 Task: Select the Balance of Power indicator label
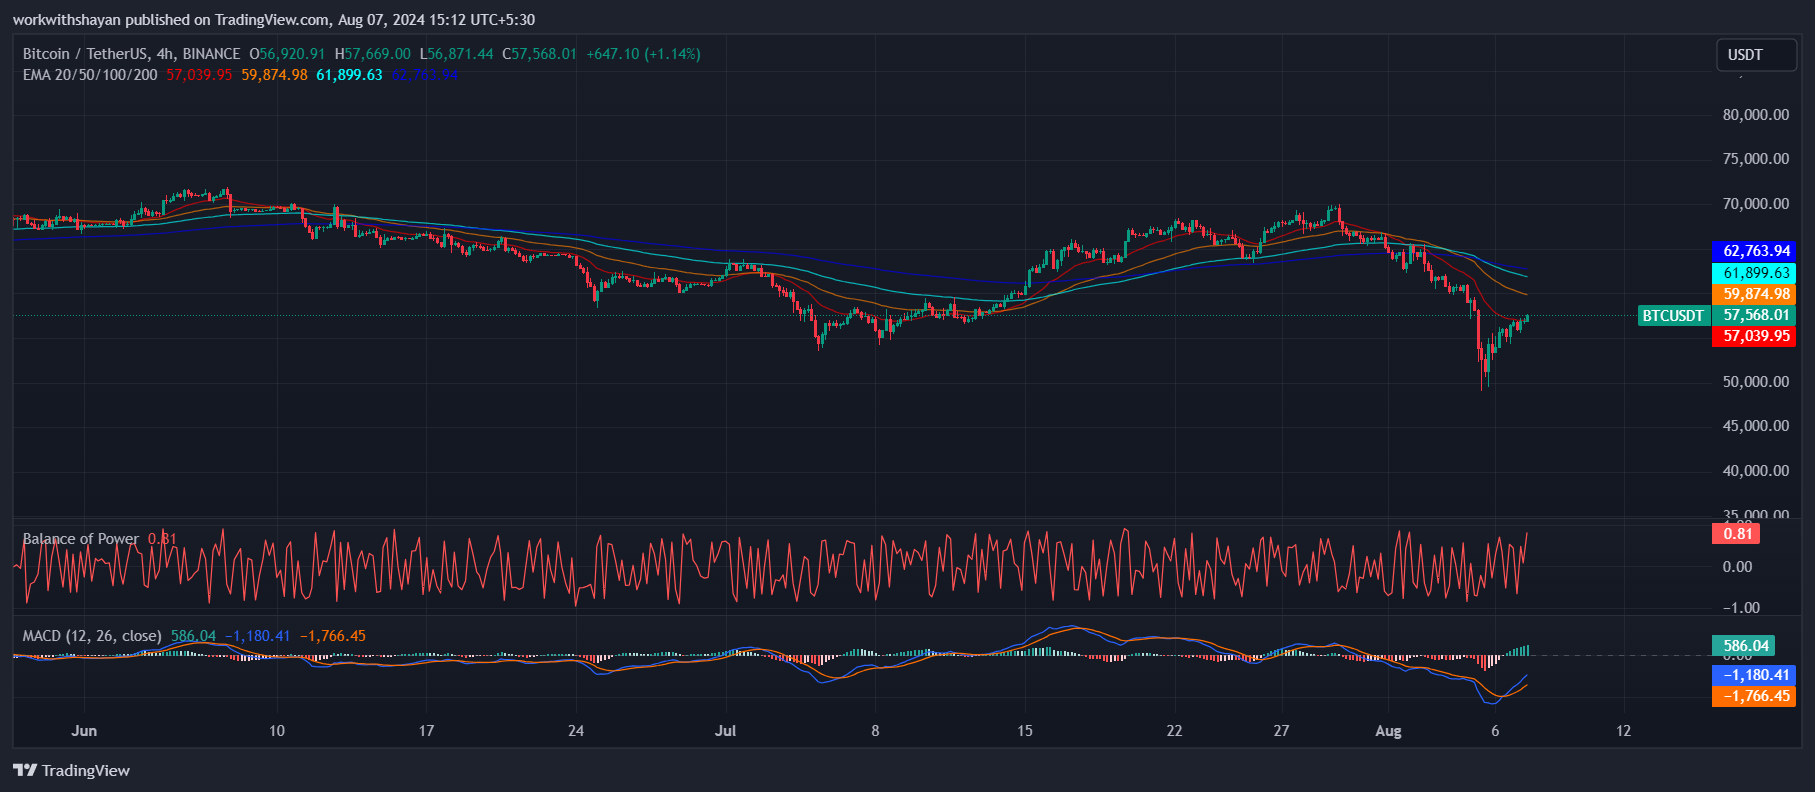pos(81,539)
